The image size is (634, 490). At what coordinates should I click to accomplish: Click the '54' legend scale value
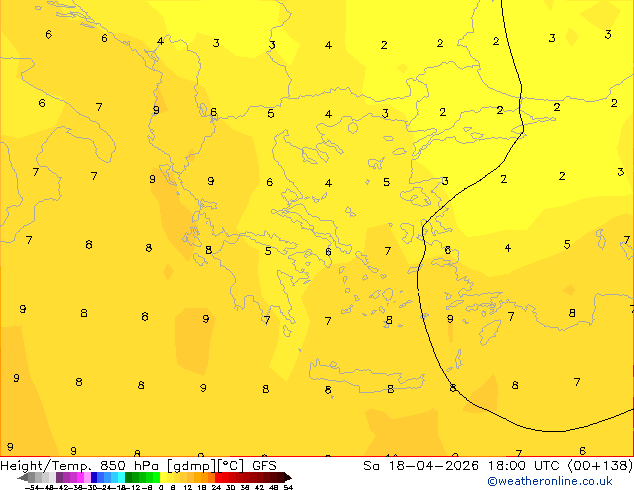(x=288, y=487)
